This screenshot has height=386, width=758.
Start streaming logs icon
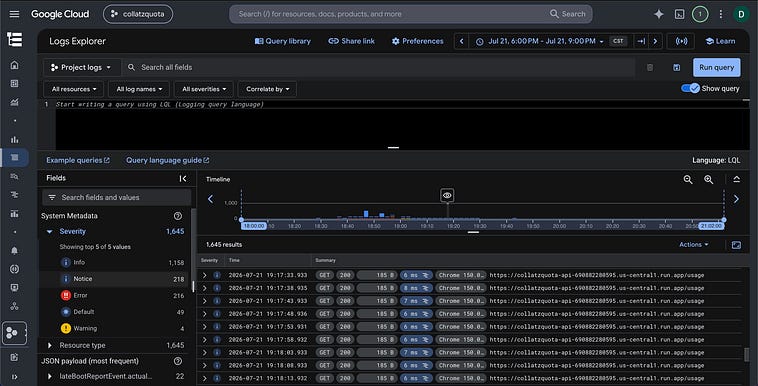coord(681,41)
